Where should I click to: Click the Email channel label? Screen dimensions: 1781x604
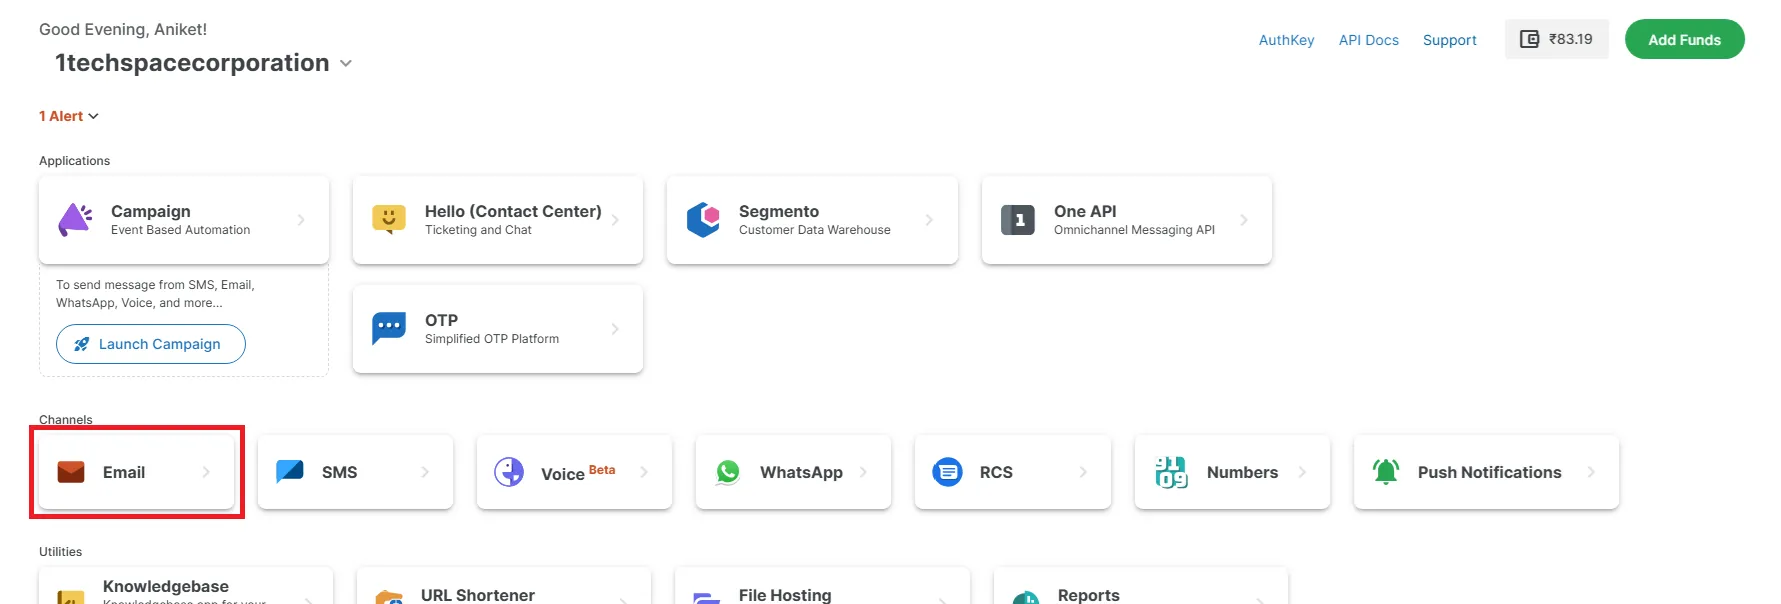pos(124,472)
